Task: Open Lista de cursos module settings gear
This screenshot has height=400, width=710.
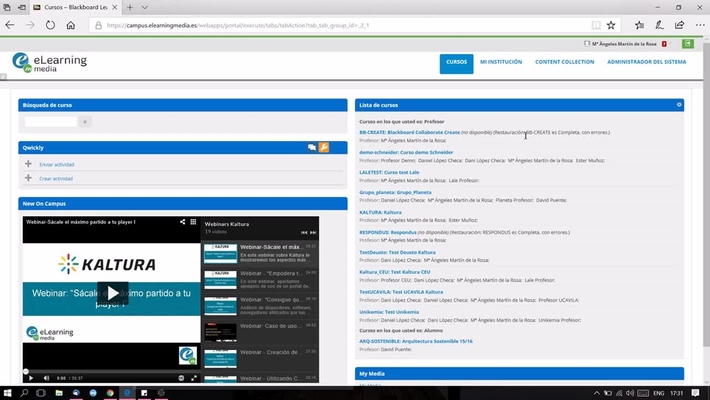Action: click(679, 105)
